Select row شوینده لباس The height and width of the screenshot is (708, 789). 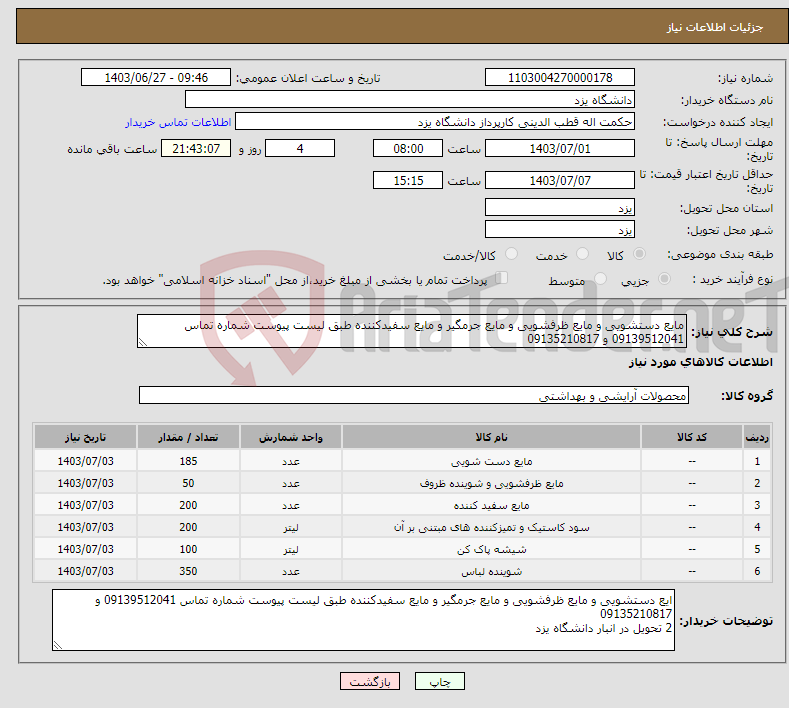tap(402, 571)
